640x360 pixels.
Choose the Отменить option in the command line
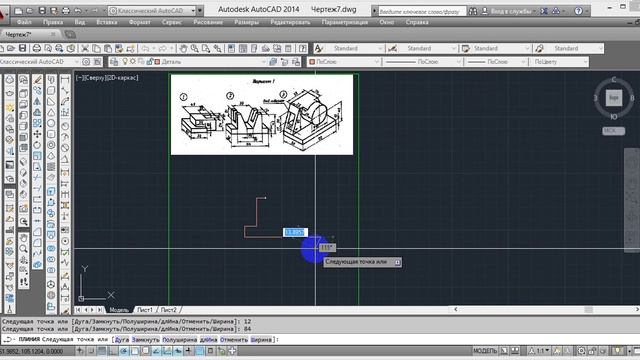[234, 340]
